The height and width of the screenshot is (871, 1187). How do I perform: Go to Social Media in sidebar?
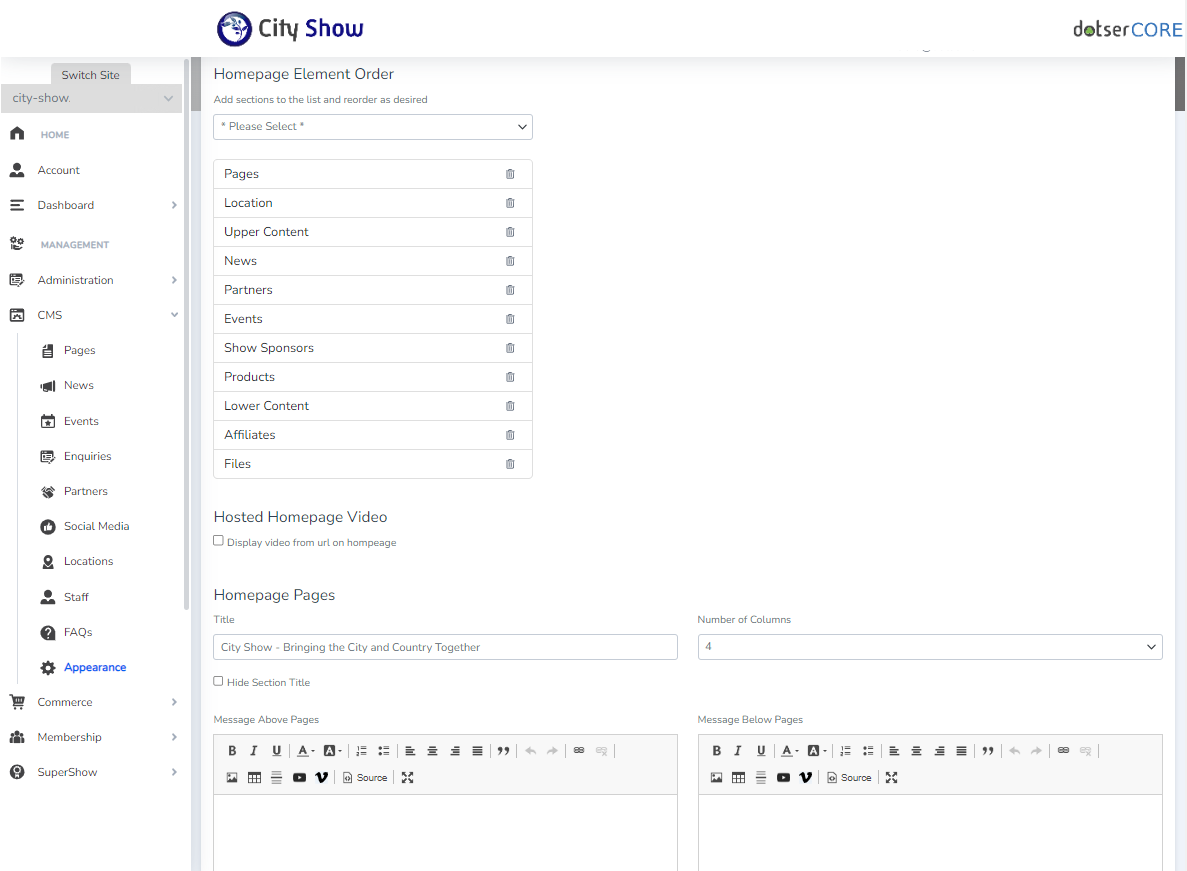[96, 526]
